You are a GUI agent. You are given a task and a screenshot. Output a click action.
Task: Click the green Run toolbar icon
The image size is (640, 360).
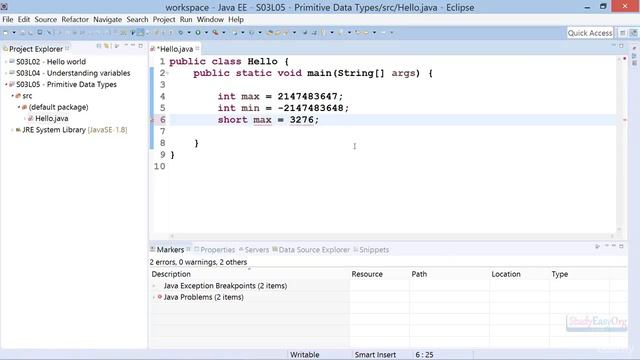[x=198, y=33]
